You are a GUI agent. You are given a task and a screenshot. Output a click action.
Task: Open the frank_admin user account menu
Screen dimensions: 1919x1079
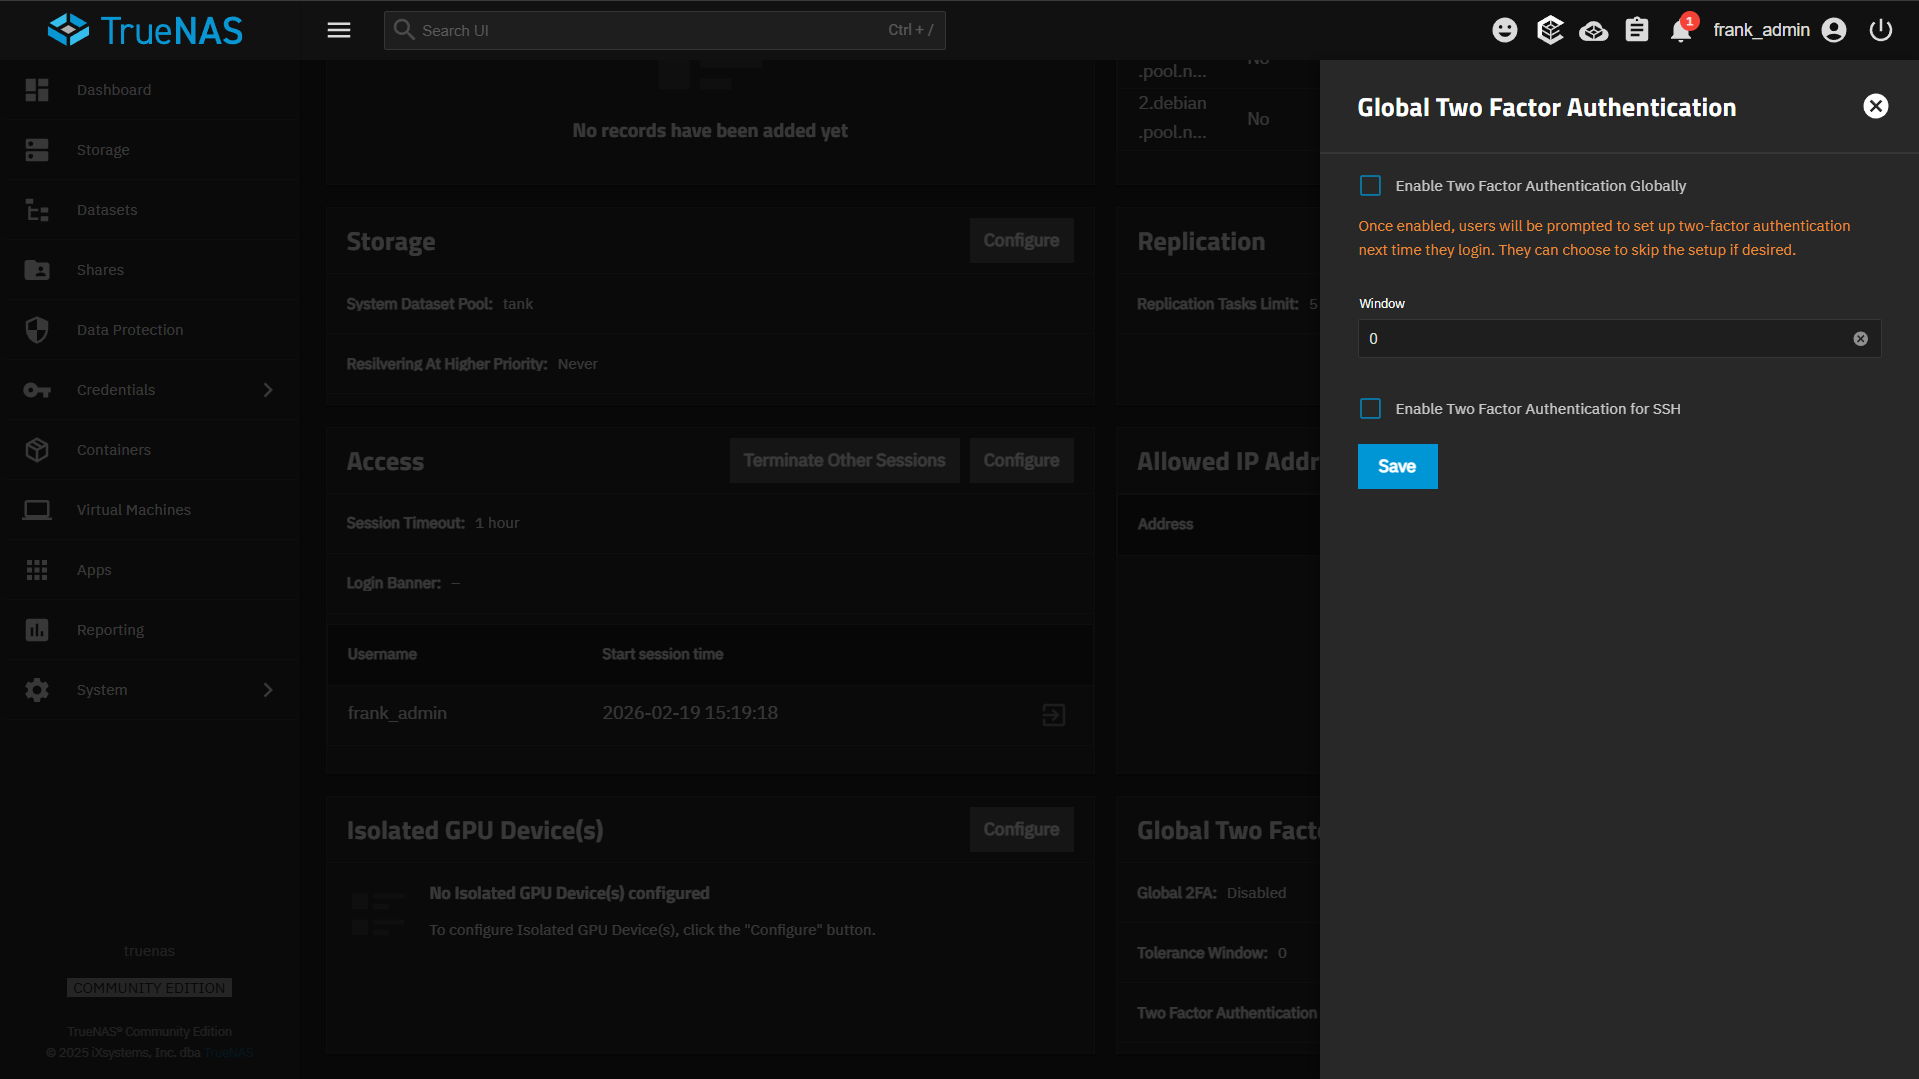[x=1779, y=30]
